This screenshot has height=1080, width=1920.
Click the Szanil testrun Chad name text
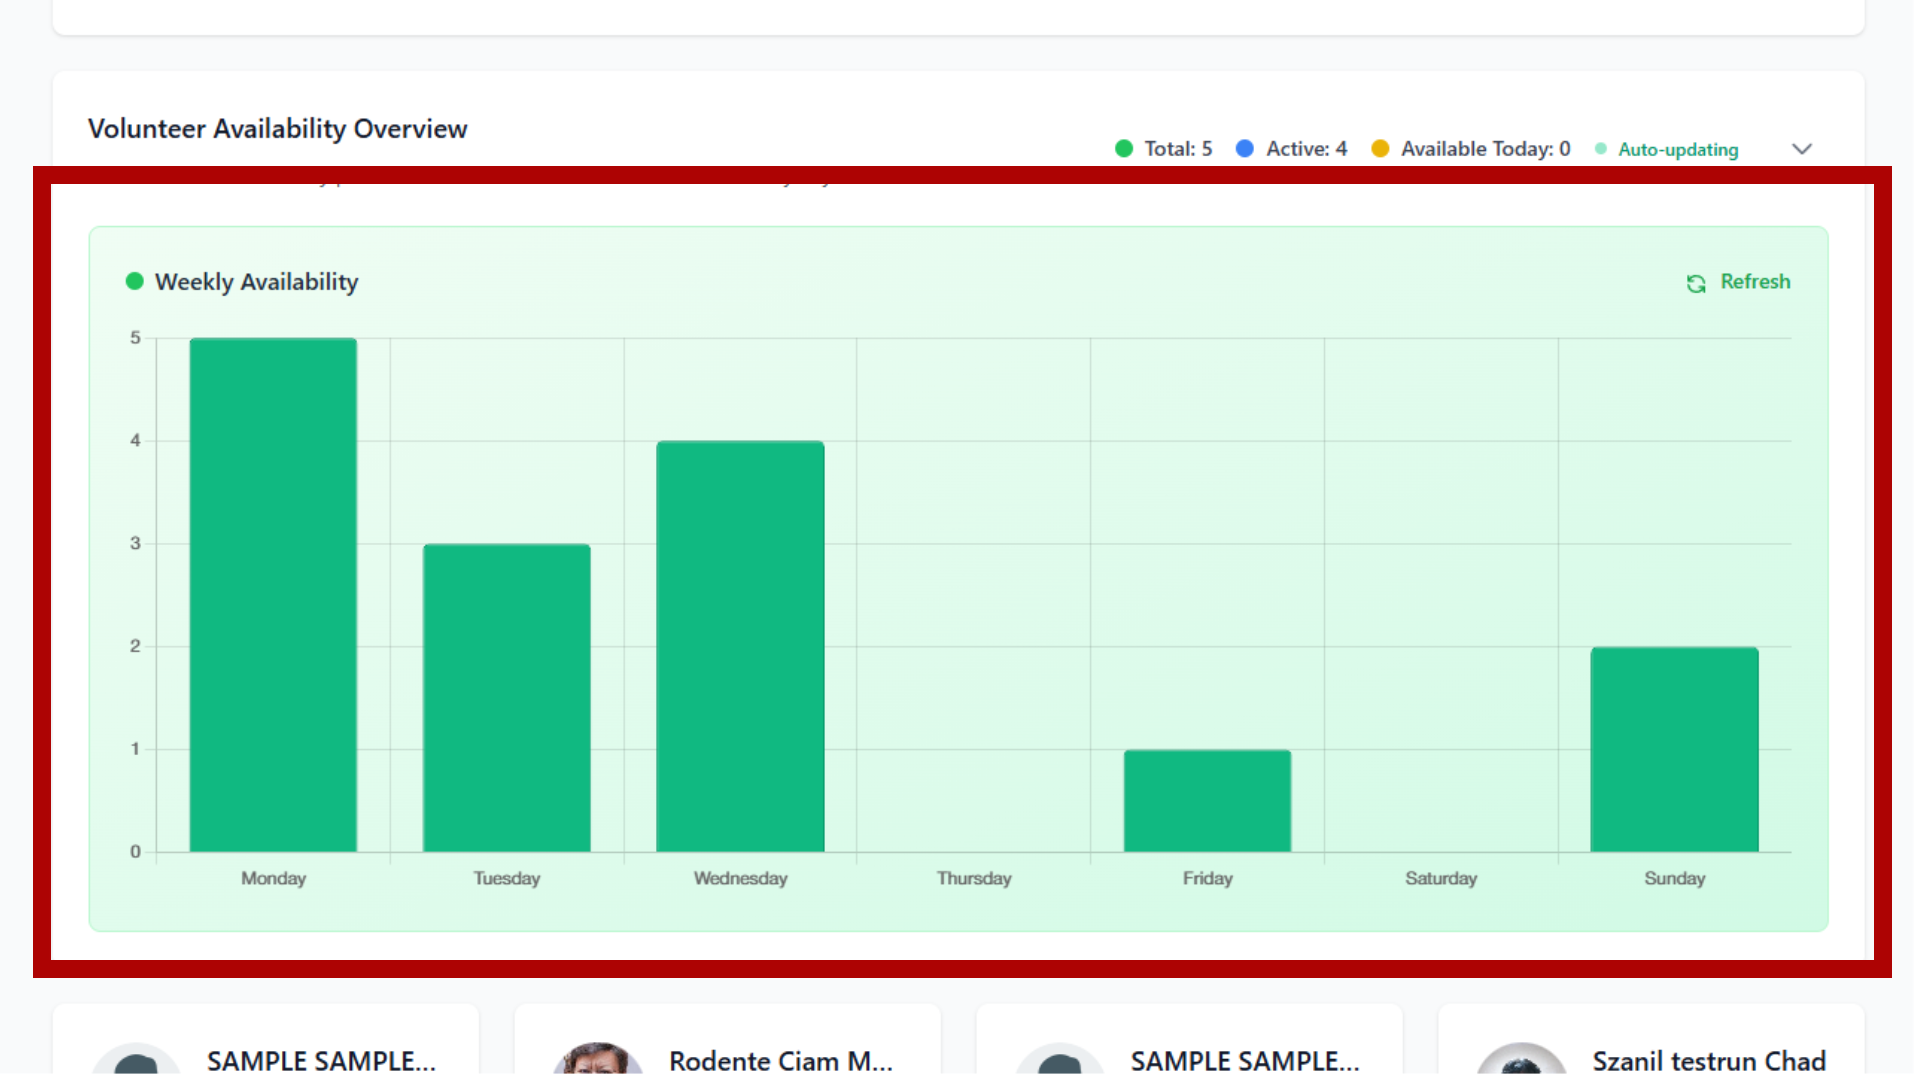tap(1709, 1060)
